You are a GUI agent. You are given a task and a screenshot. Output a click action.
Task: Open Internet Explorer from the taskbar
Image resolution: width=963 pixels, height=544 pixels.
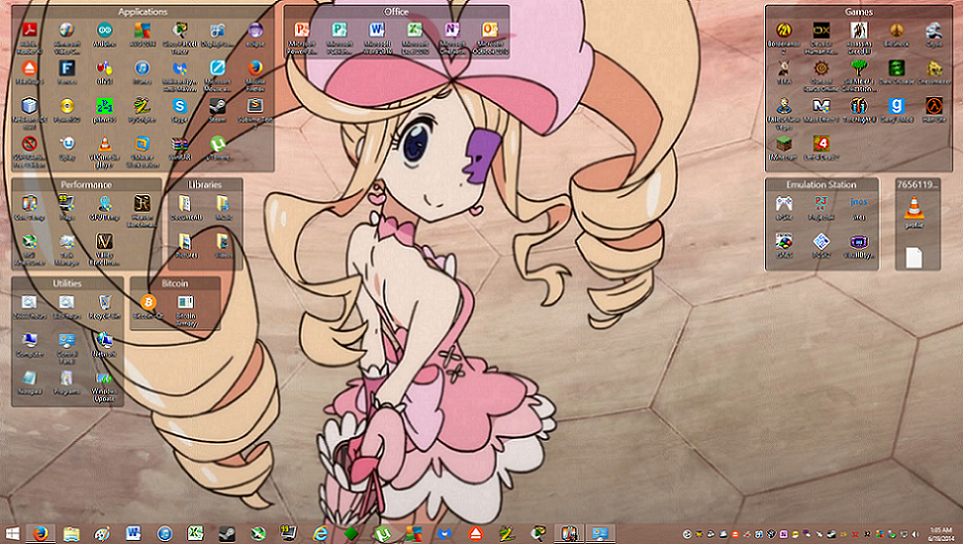[320, 533]
